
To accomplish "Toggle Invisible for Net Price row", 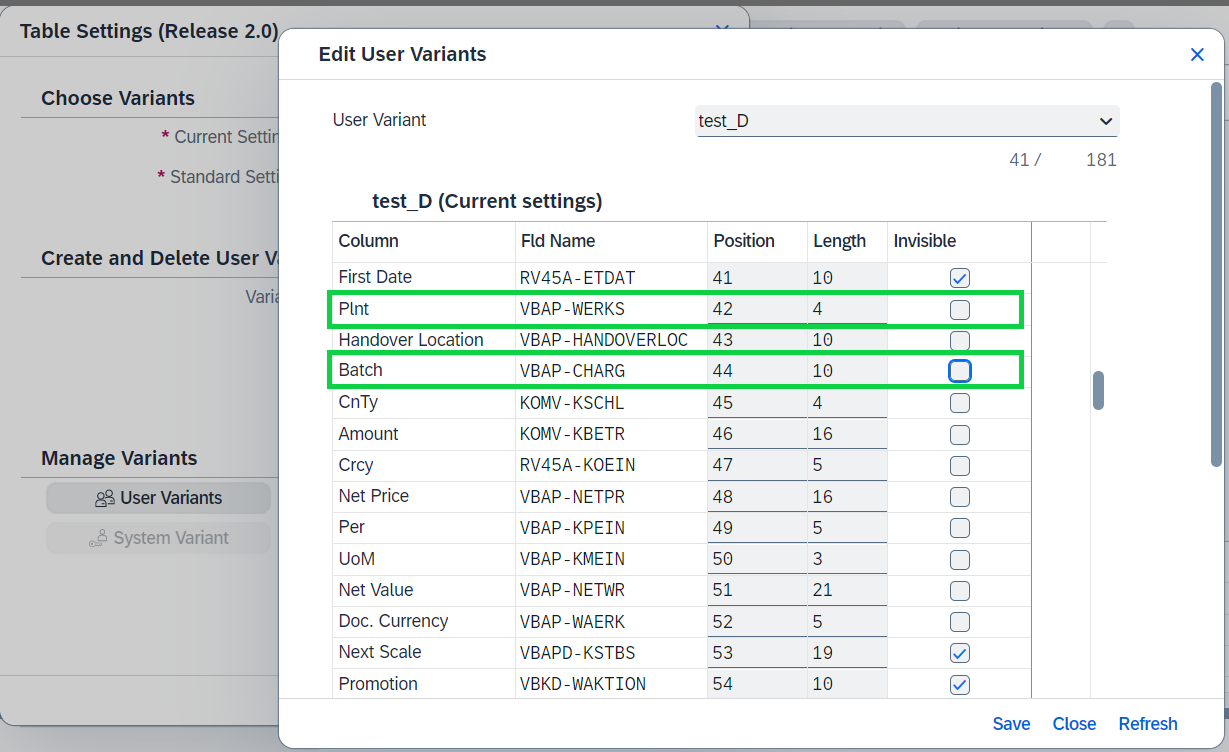I will tap(960, 496).
